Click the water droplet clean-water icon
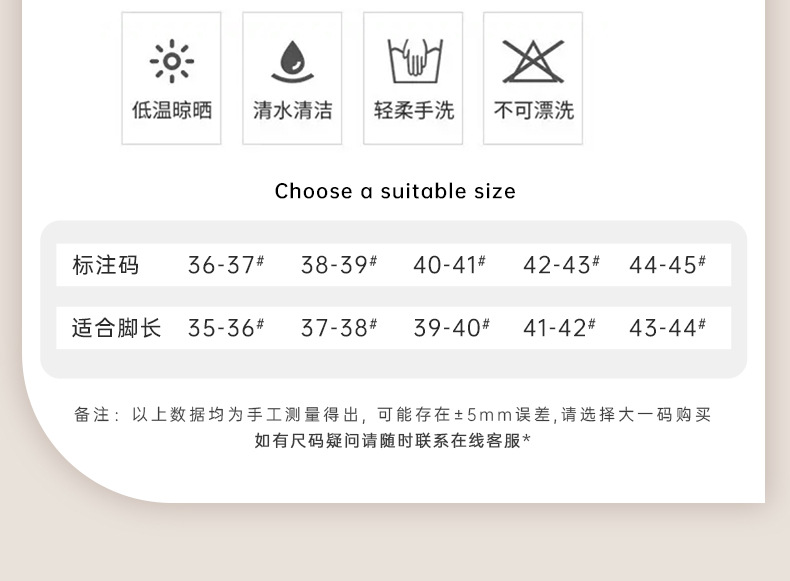 click(292, 62)
